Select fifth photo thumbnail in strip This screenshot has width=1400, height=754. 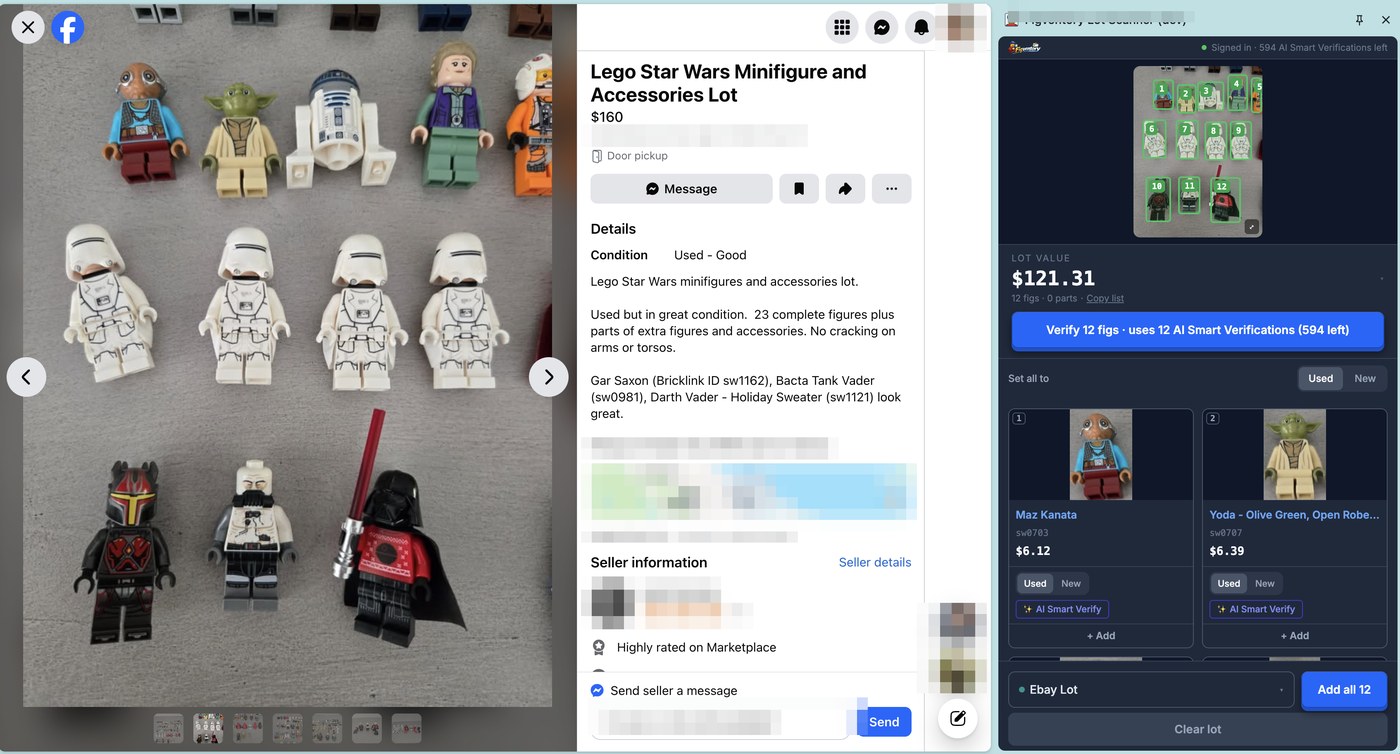pyautogui.click(x=327, y=728)
